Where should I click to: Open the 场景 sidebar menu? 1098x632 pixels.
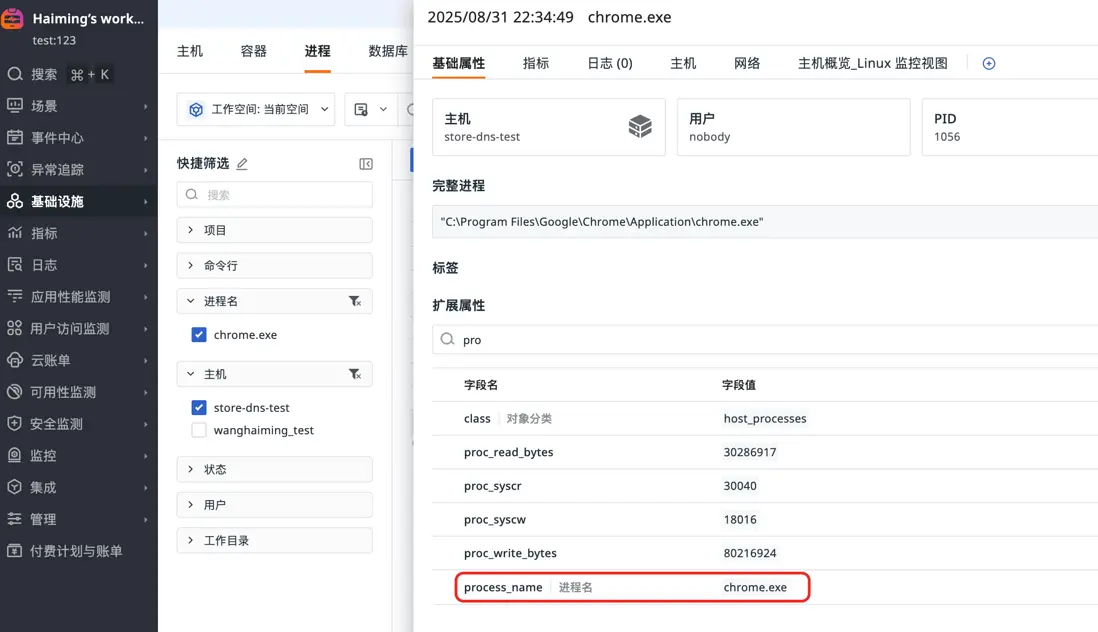click(x=78, y=106)
